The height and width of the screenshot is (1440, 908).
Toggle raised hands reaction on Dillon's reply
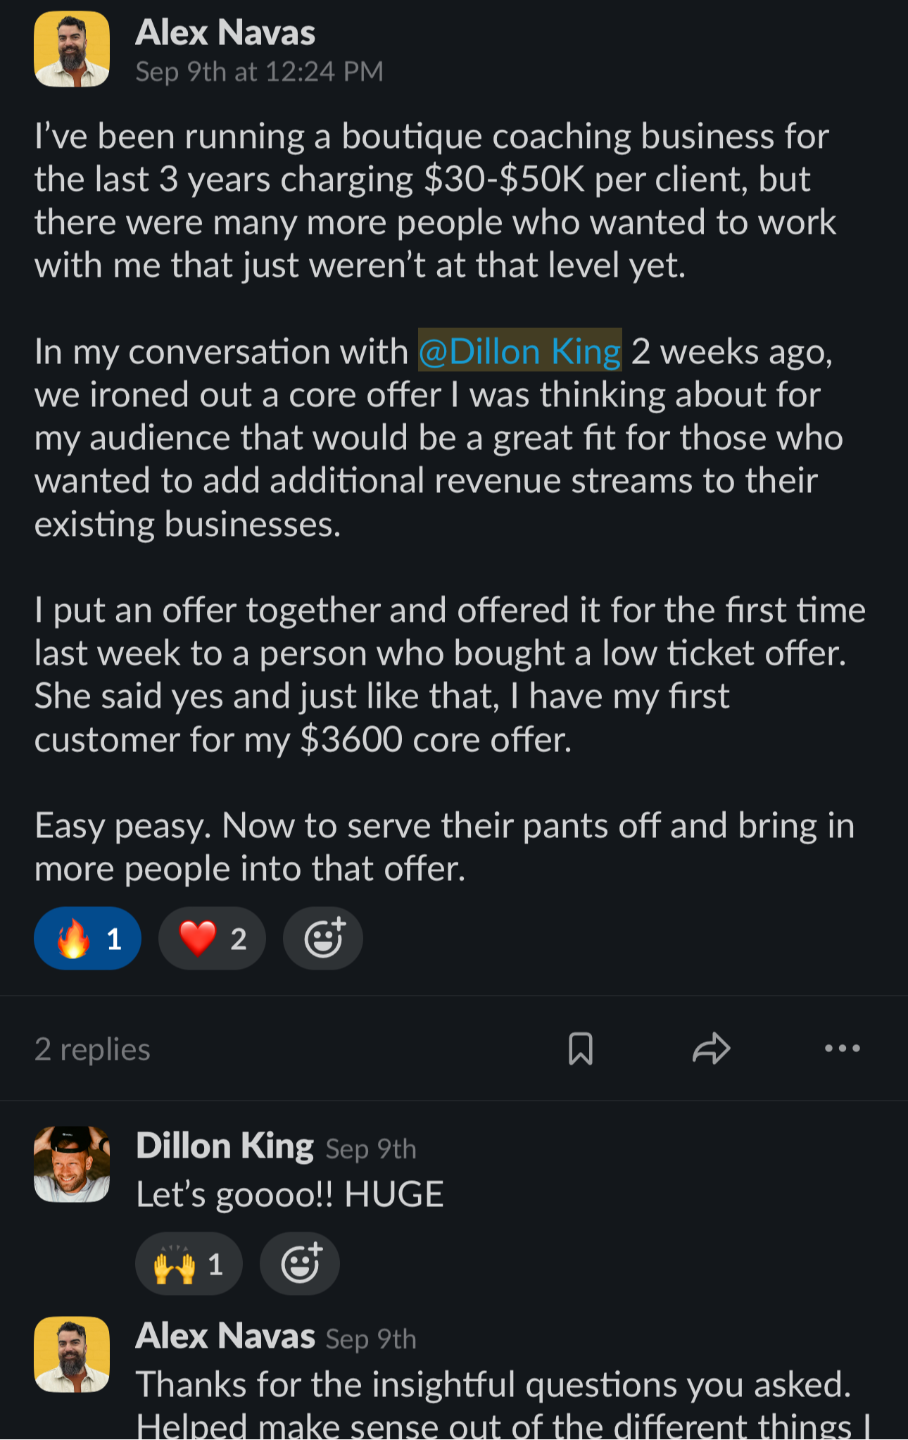pyautogui.click(x=189, y=1265)
